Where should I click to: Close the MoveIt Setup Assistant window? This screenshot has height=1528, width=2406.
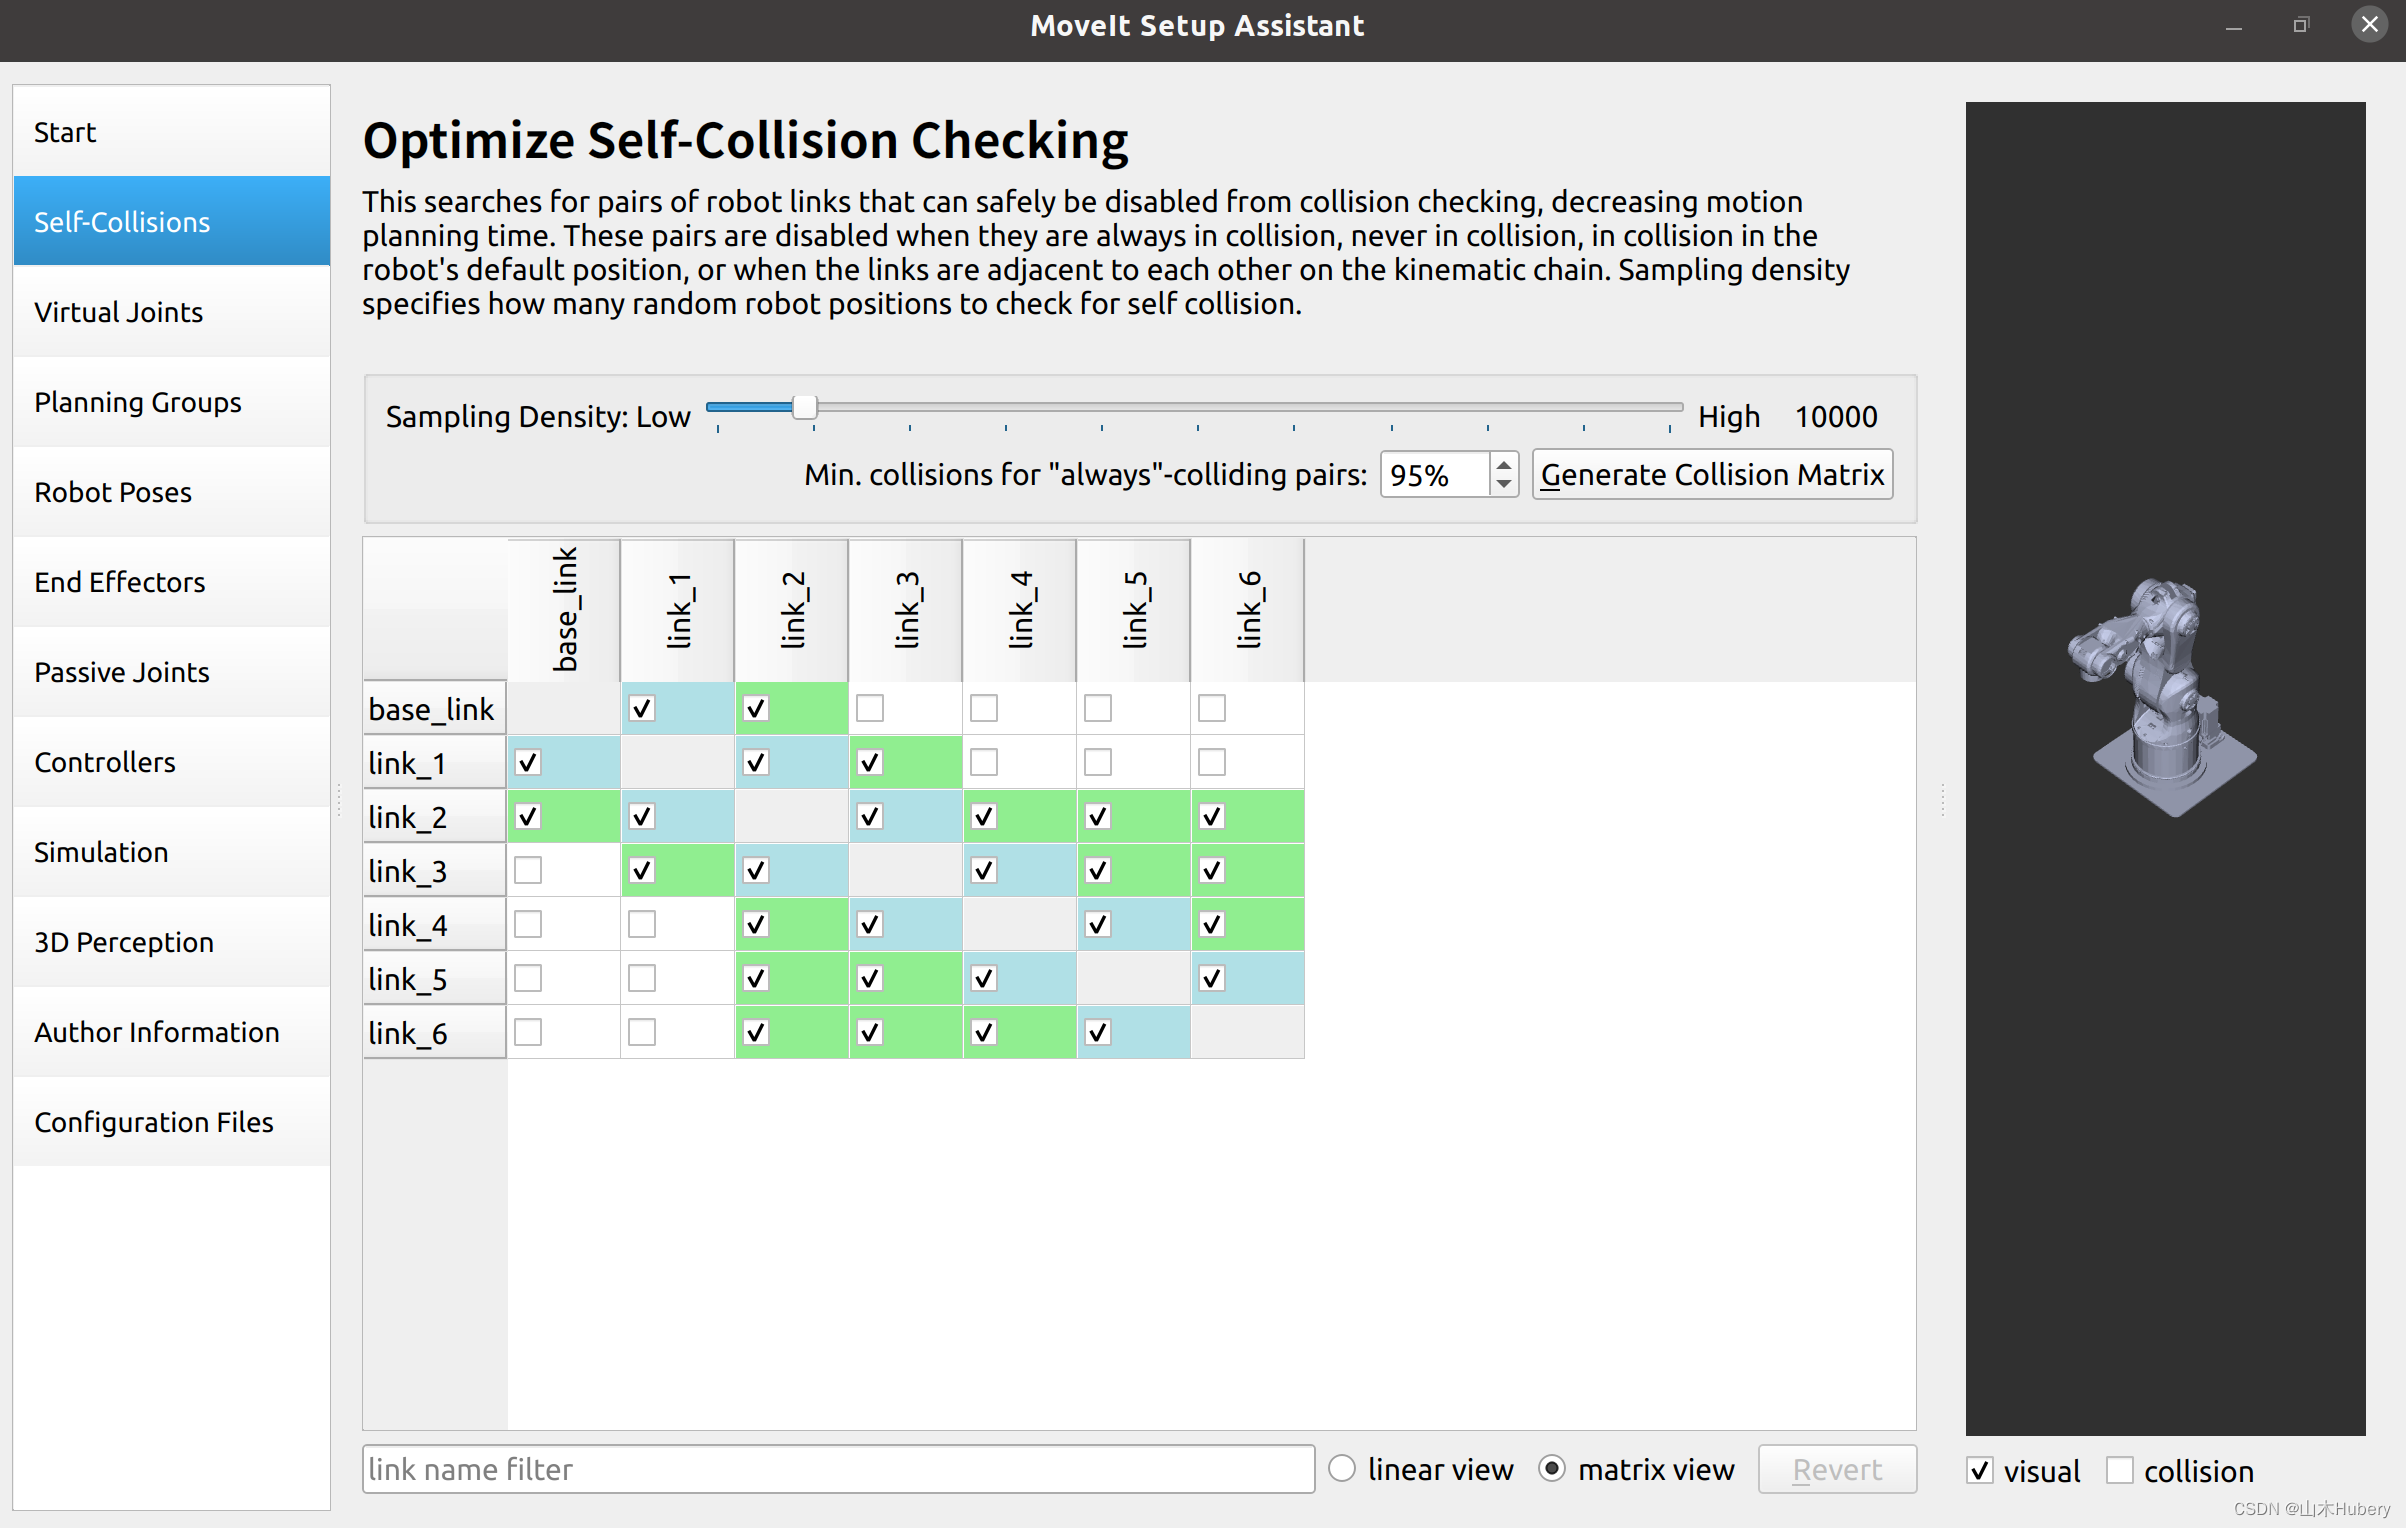pos(2369,24)
